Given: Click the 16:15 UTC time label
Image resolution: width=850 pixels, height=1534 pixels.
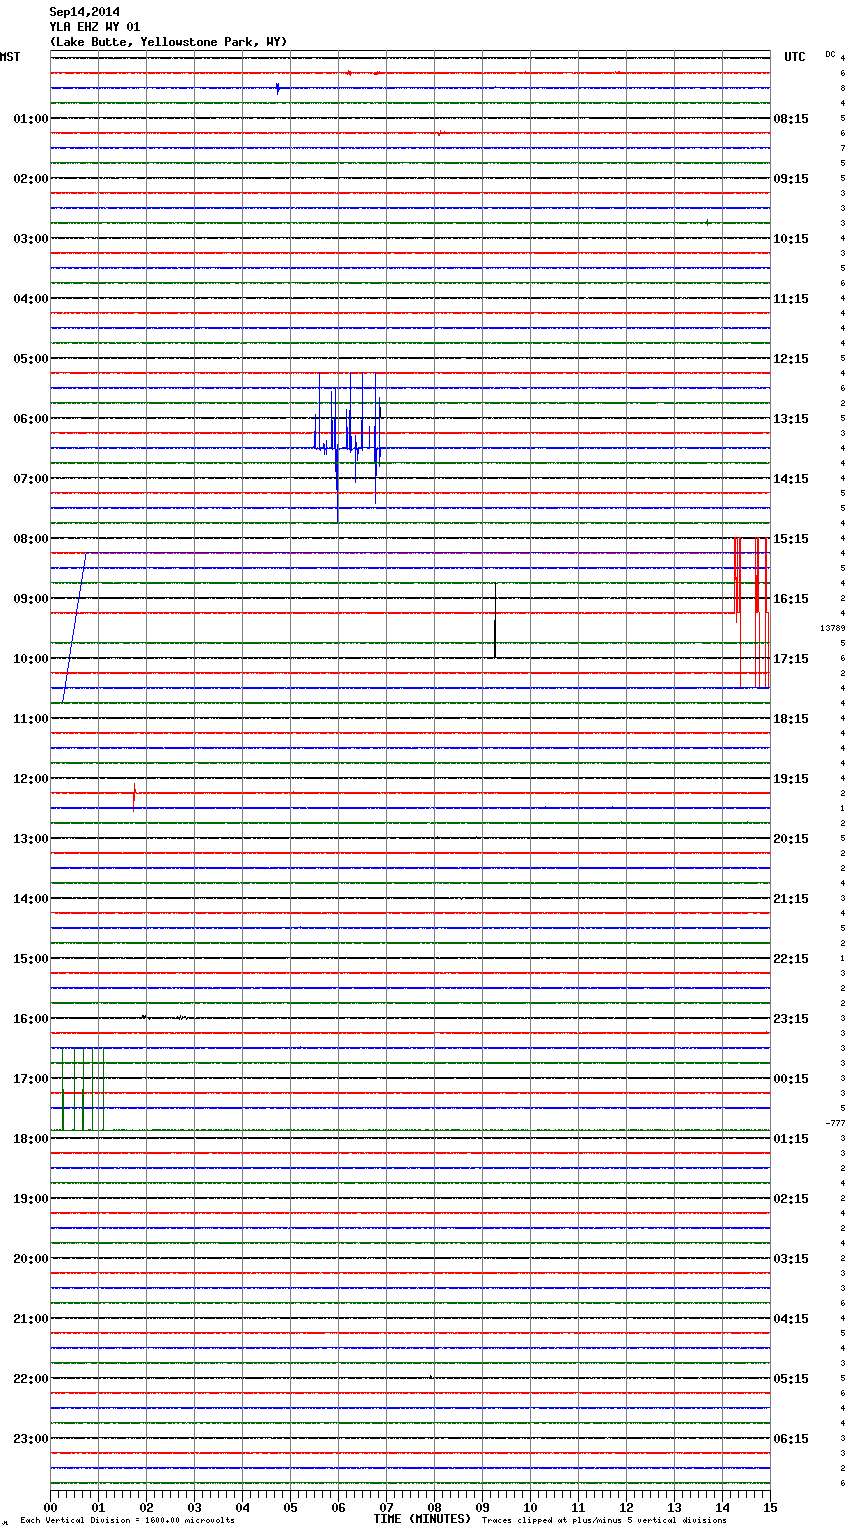Looking at the screenshot, I should click(x=791, y=599).
